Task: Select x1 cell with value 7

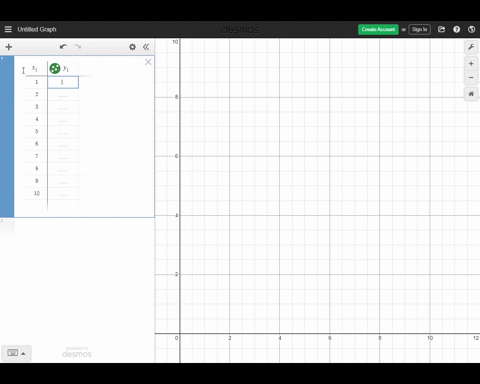Action: pyautogui.click(x=36, y=156)
